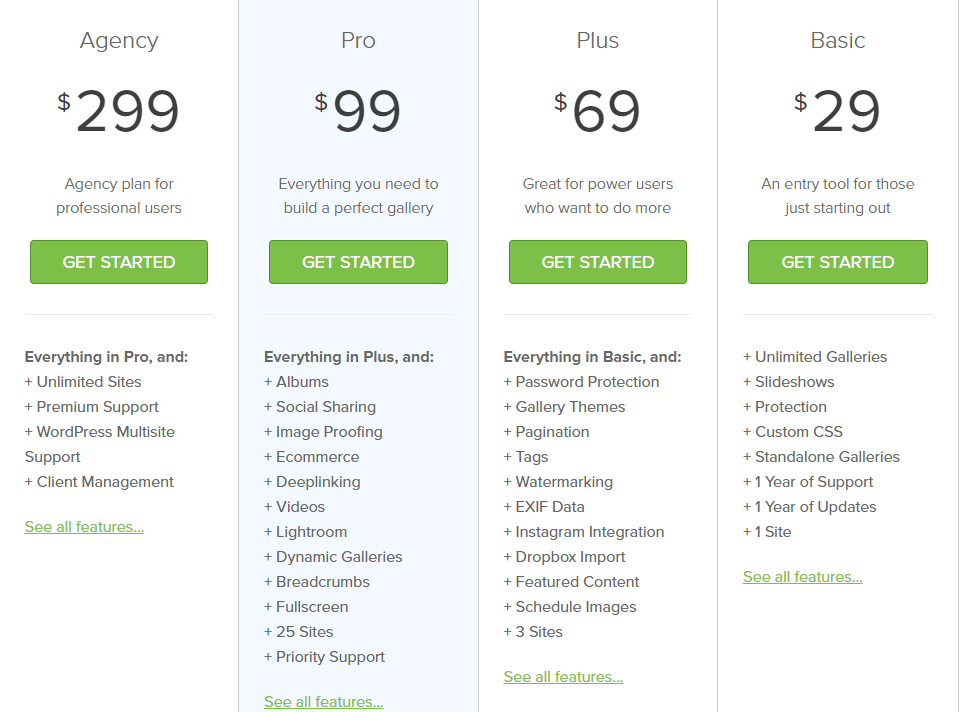Image resolution: width=959 pixels, height=712 pixels.
Task: Open See all features link for Pro
Action: pos(324,702)
